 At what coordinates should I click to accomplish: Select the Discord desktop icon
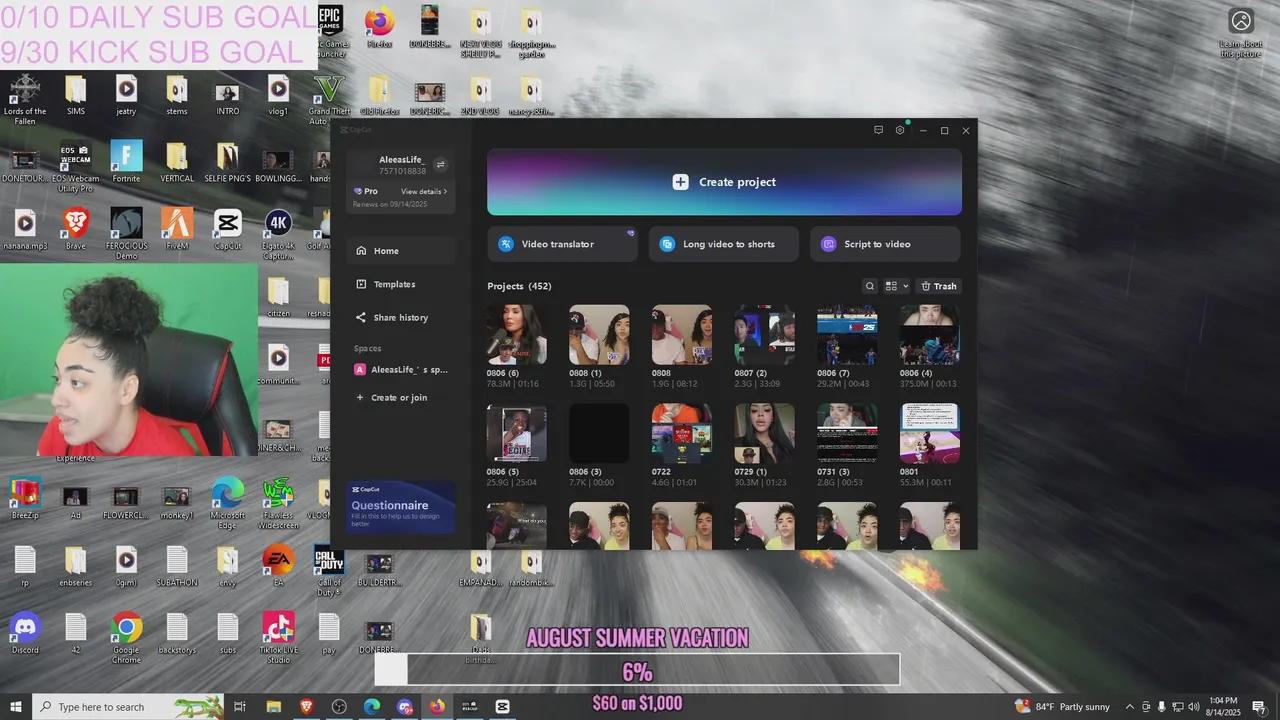[x=25, y=633]
